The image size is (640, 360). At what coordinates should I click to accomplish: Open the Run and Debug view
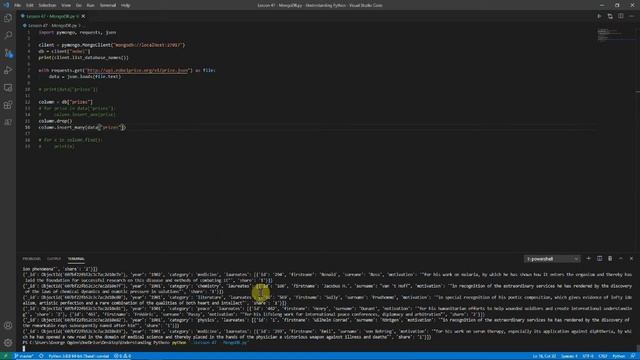click(8, 70)
